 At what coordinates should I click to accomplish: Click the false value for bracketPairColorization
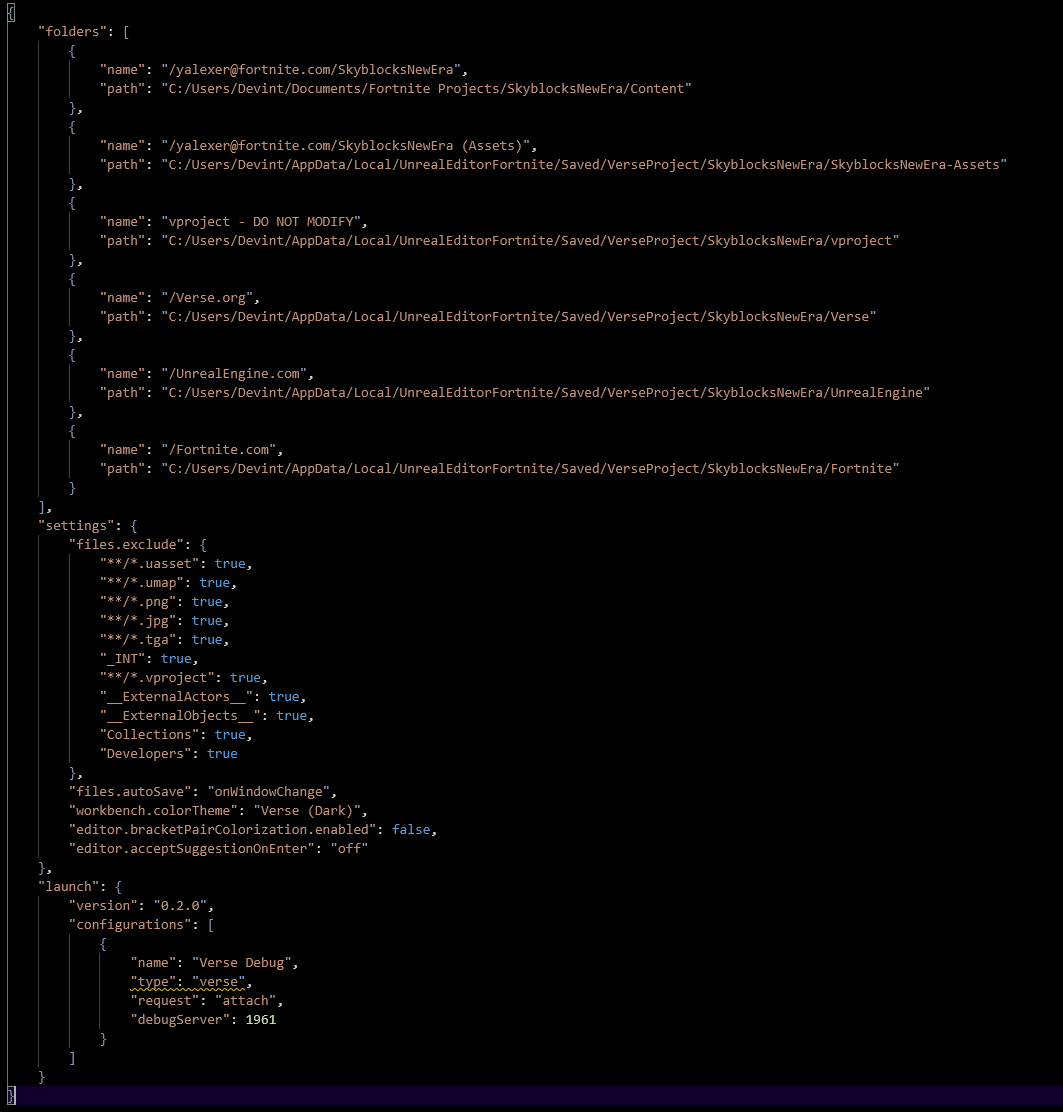pos(411,830)
